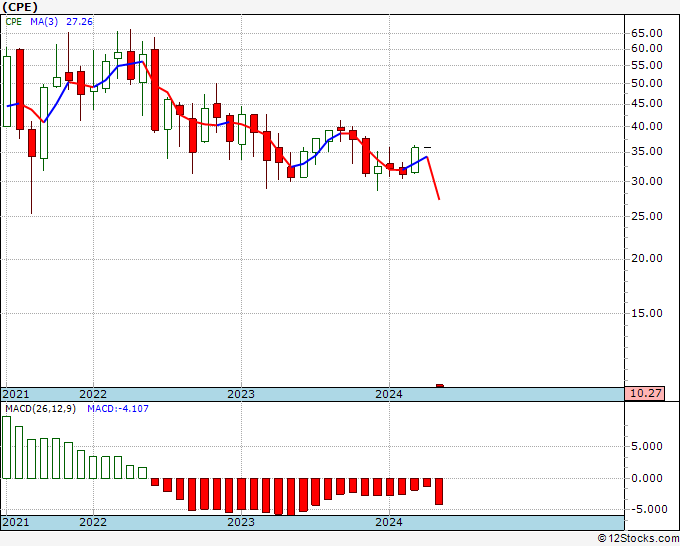Click the 50.00 price axis label
Image resolution: width=680 pixels, height=546 pixels.
point(647,83)
